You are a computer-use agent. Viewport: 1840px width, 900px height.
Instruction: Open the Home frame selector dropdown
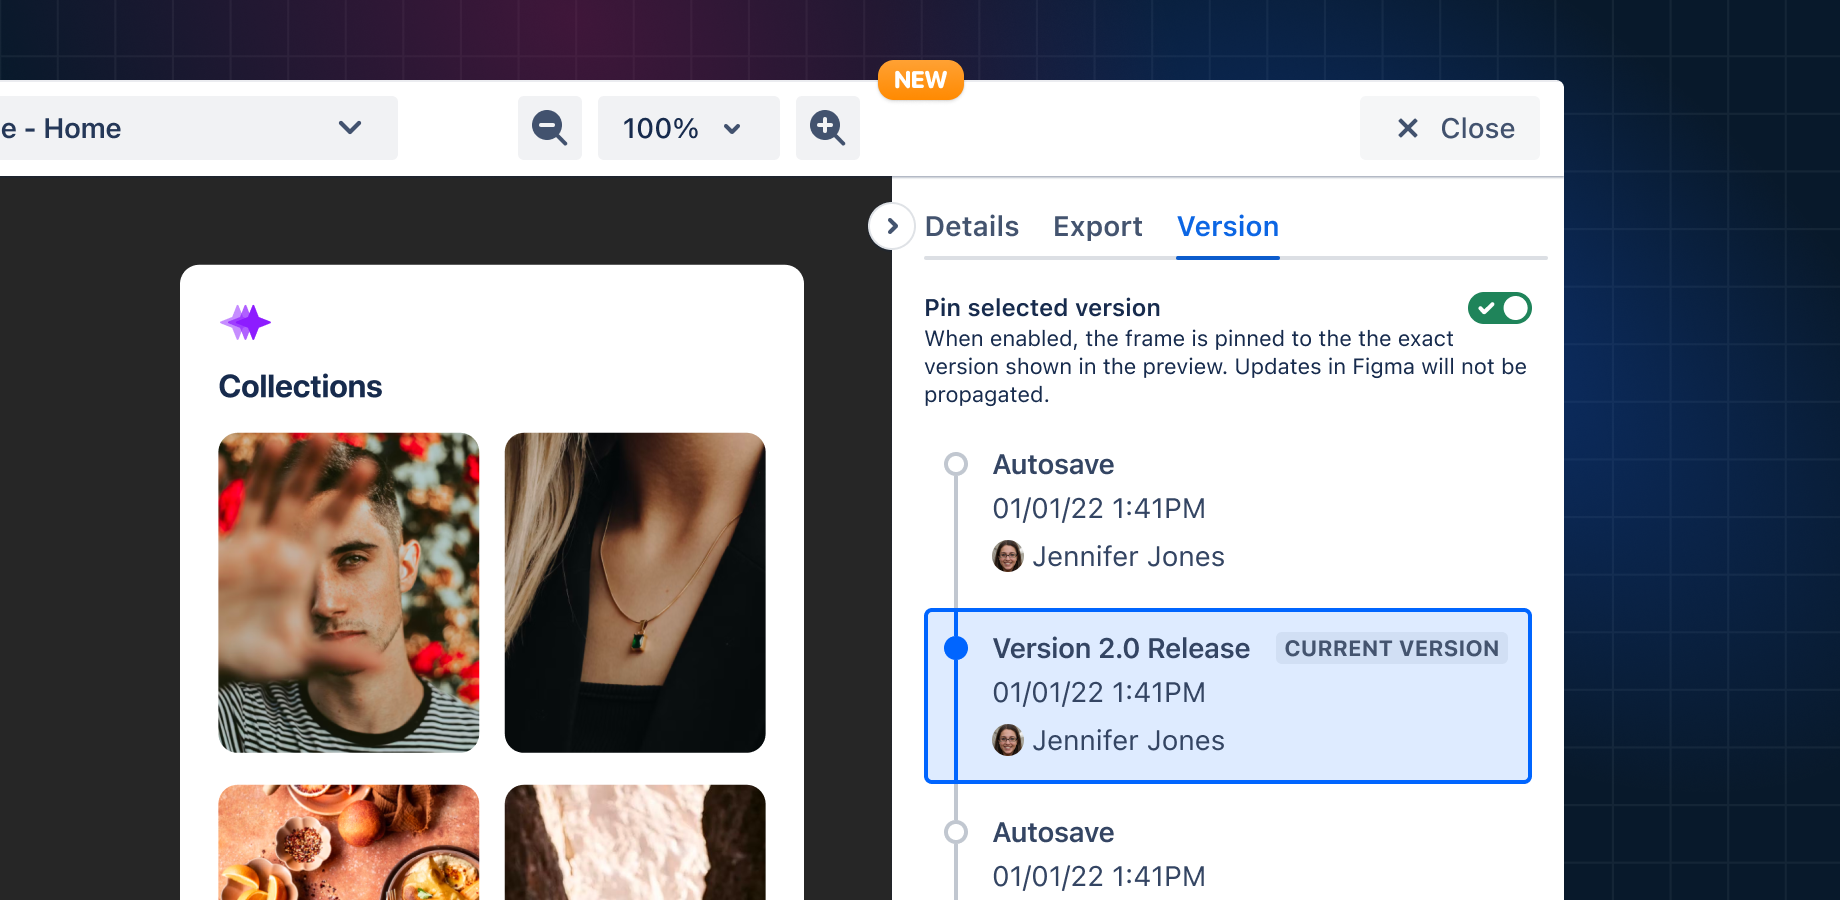click(x=198, y=128)
